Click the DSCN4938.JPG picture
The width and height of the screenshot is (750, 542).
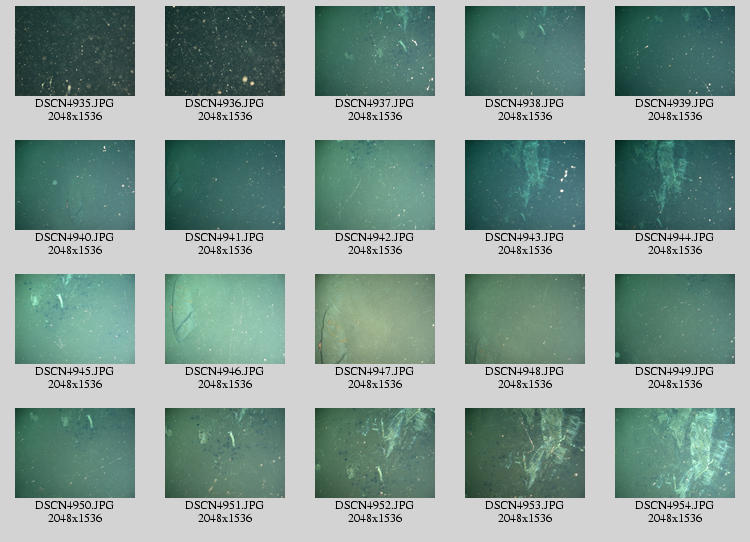click(x=525, y=51)
